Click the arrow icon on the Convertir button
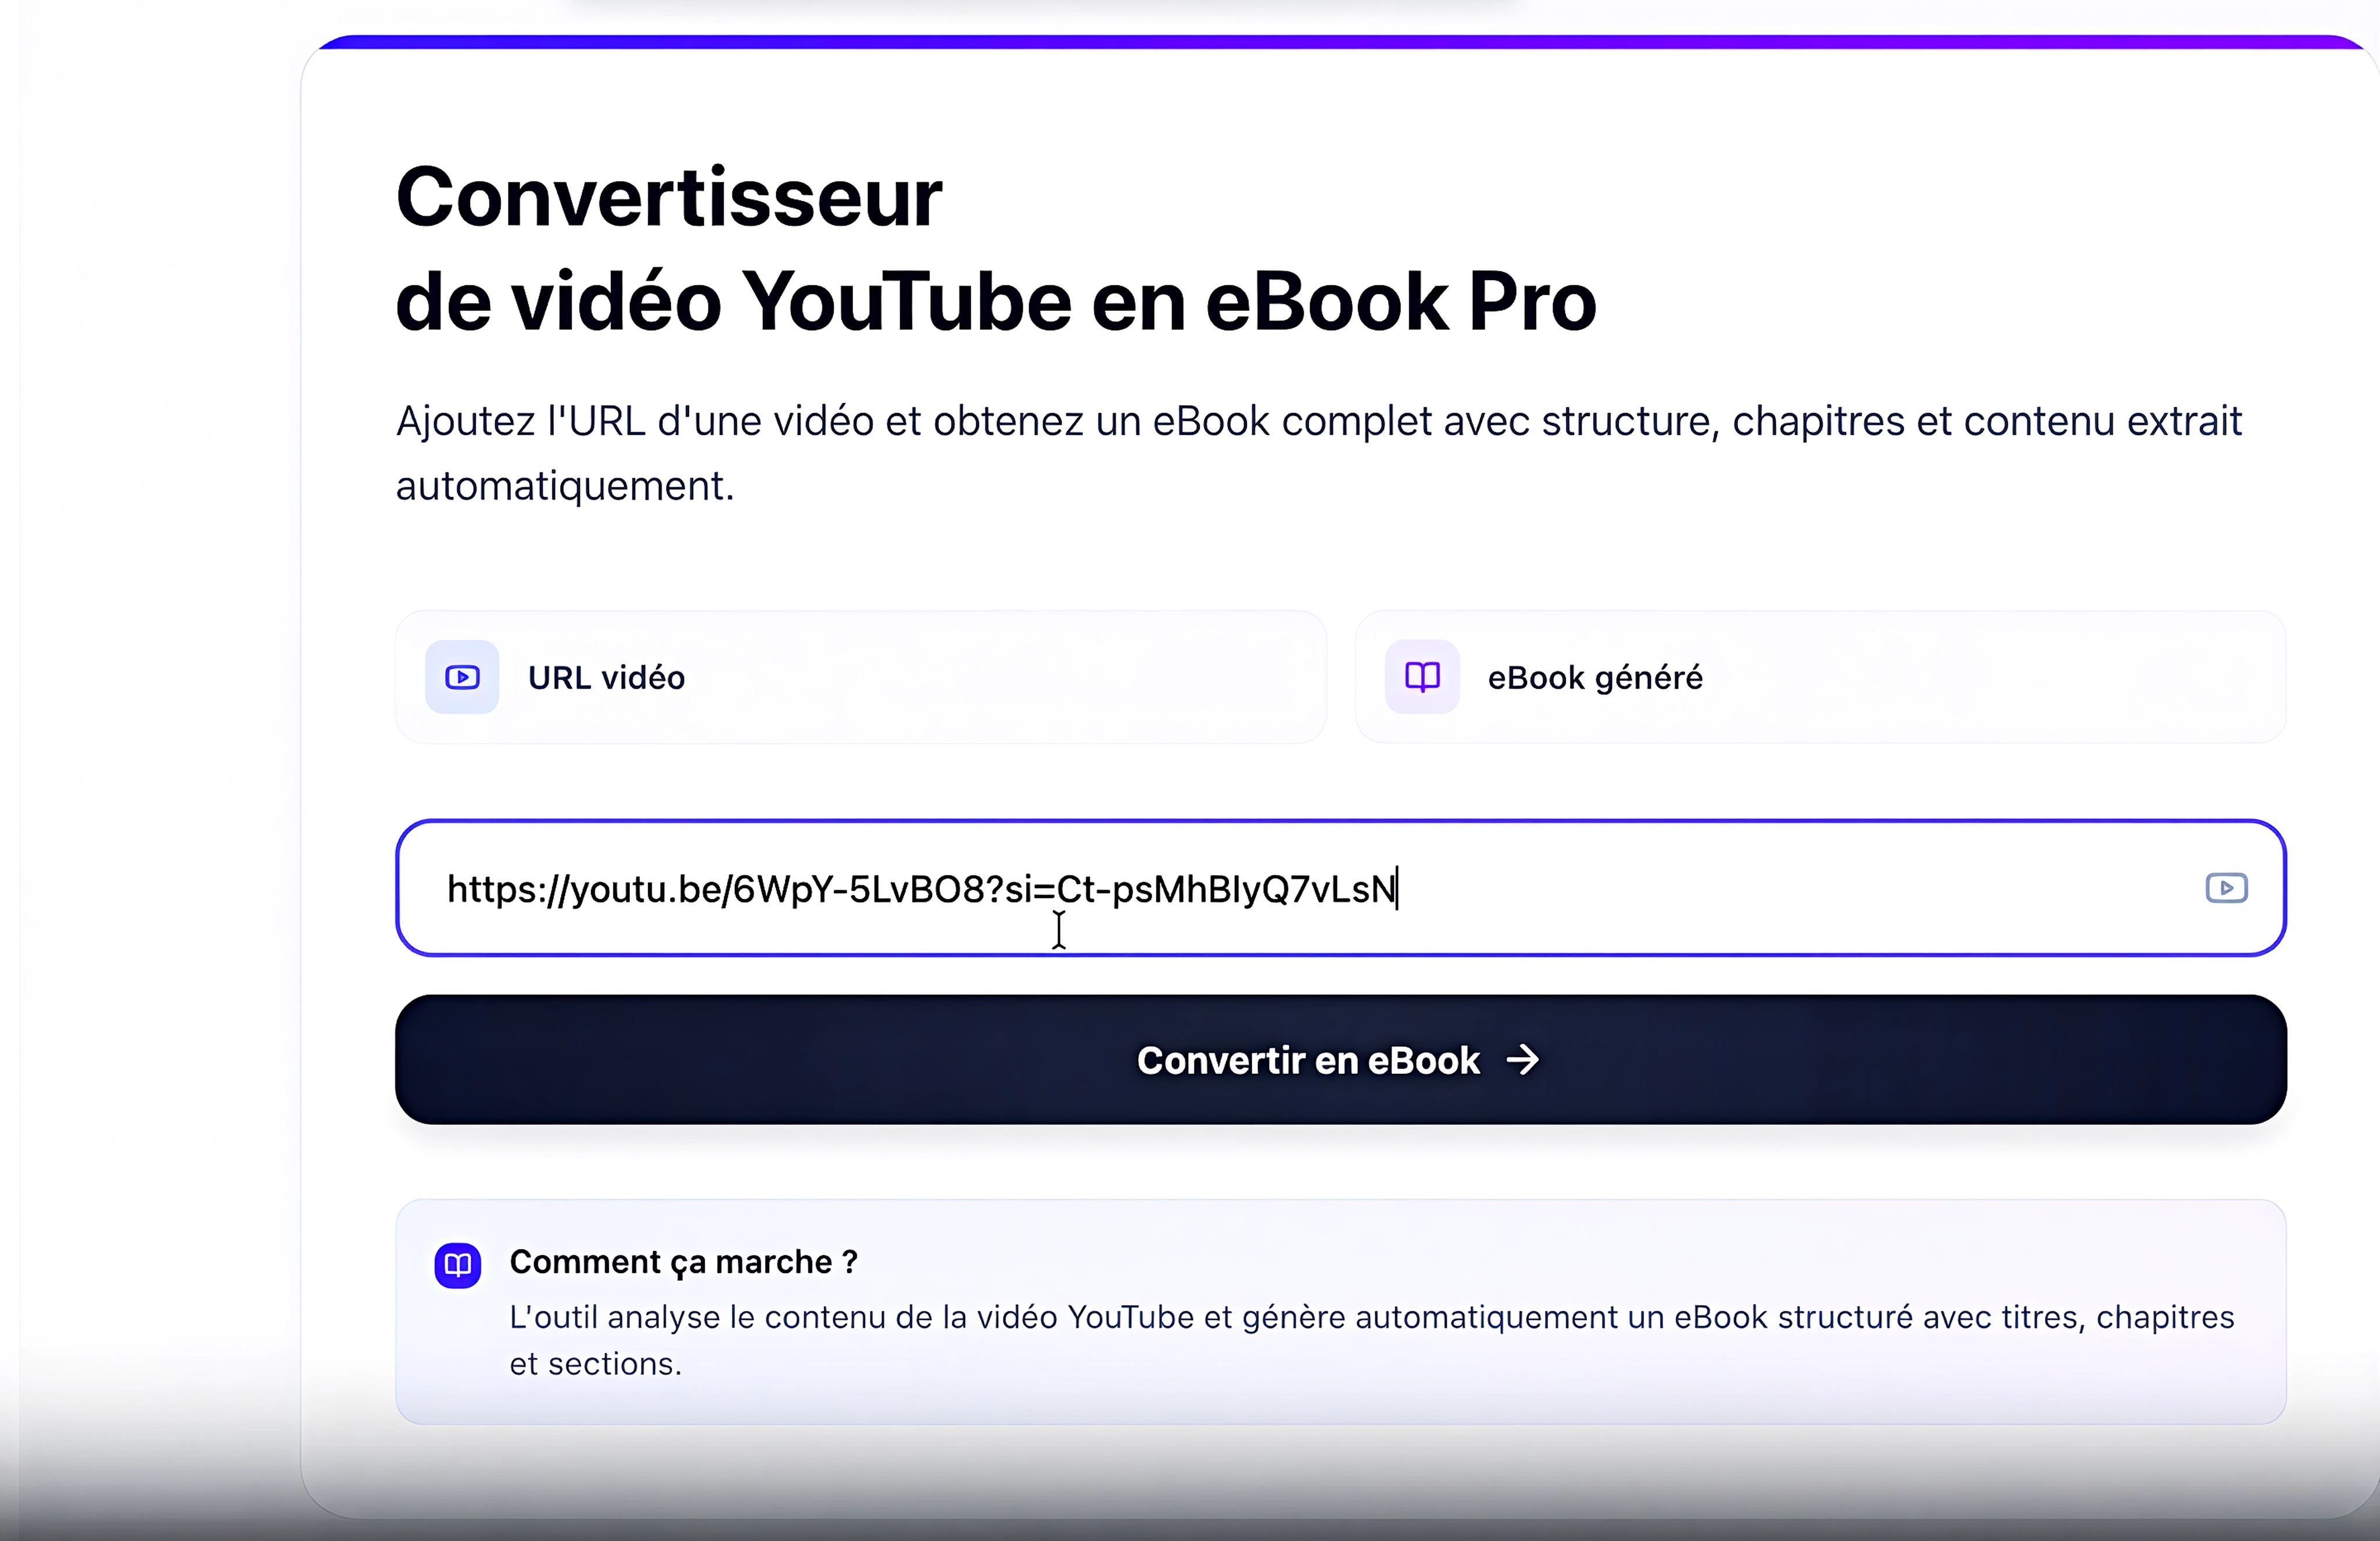 point(1523,1060)
